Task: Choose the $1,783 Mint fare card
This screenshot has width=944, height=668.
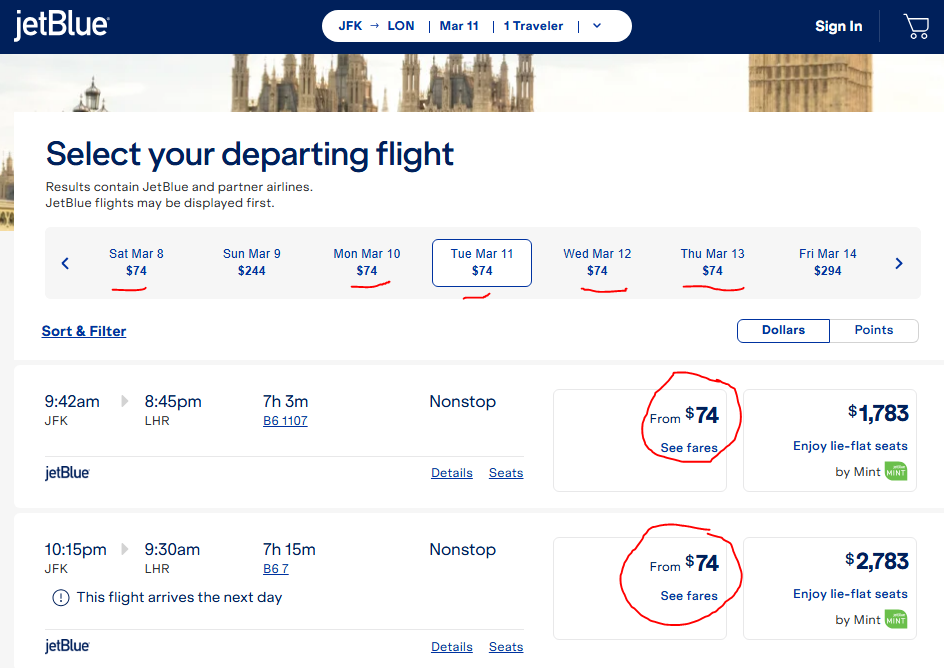Action: (x=830, y=441)
